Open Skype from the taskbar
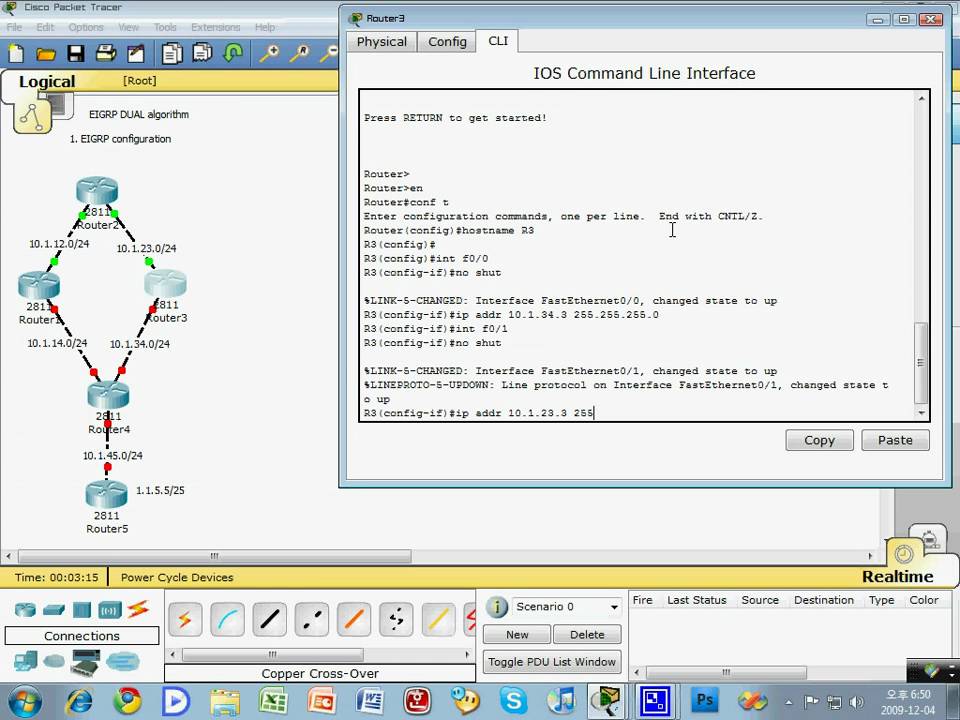 coord(513,700)
